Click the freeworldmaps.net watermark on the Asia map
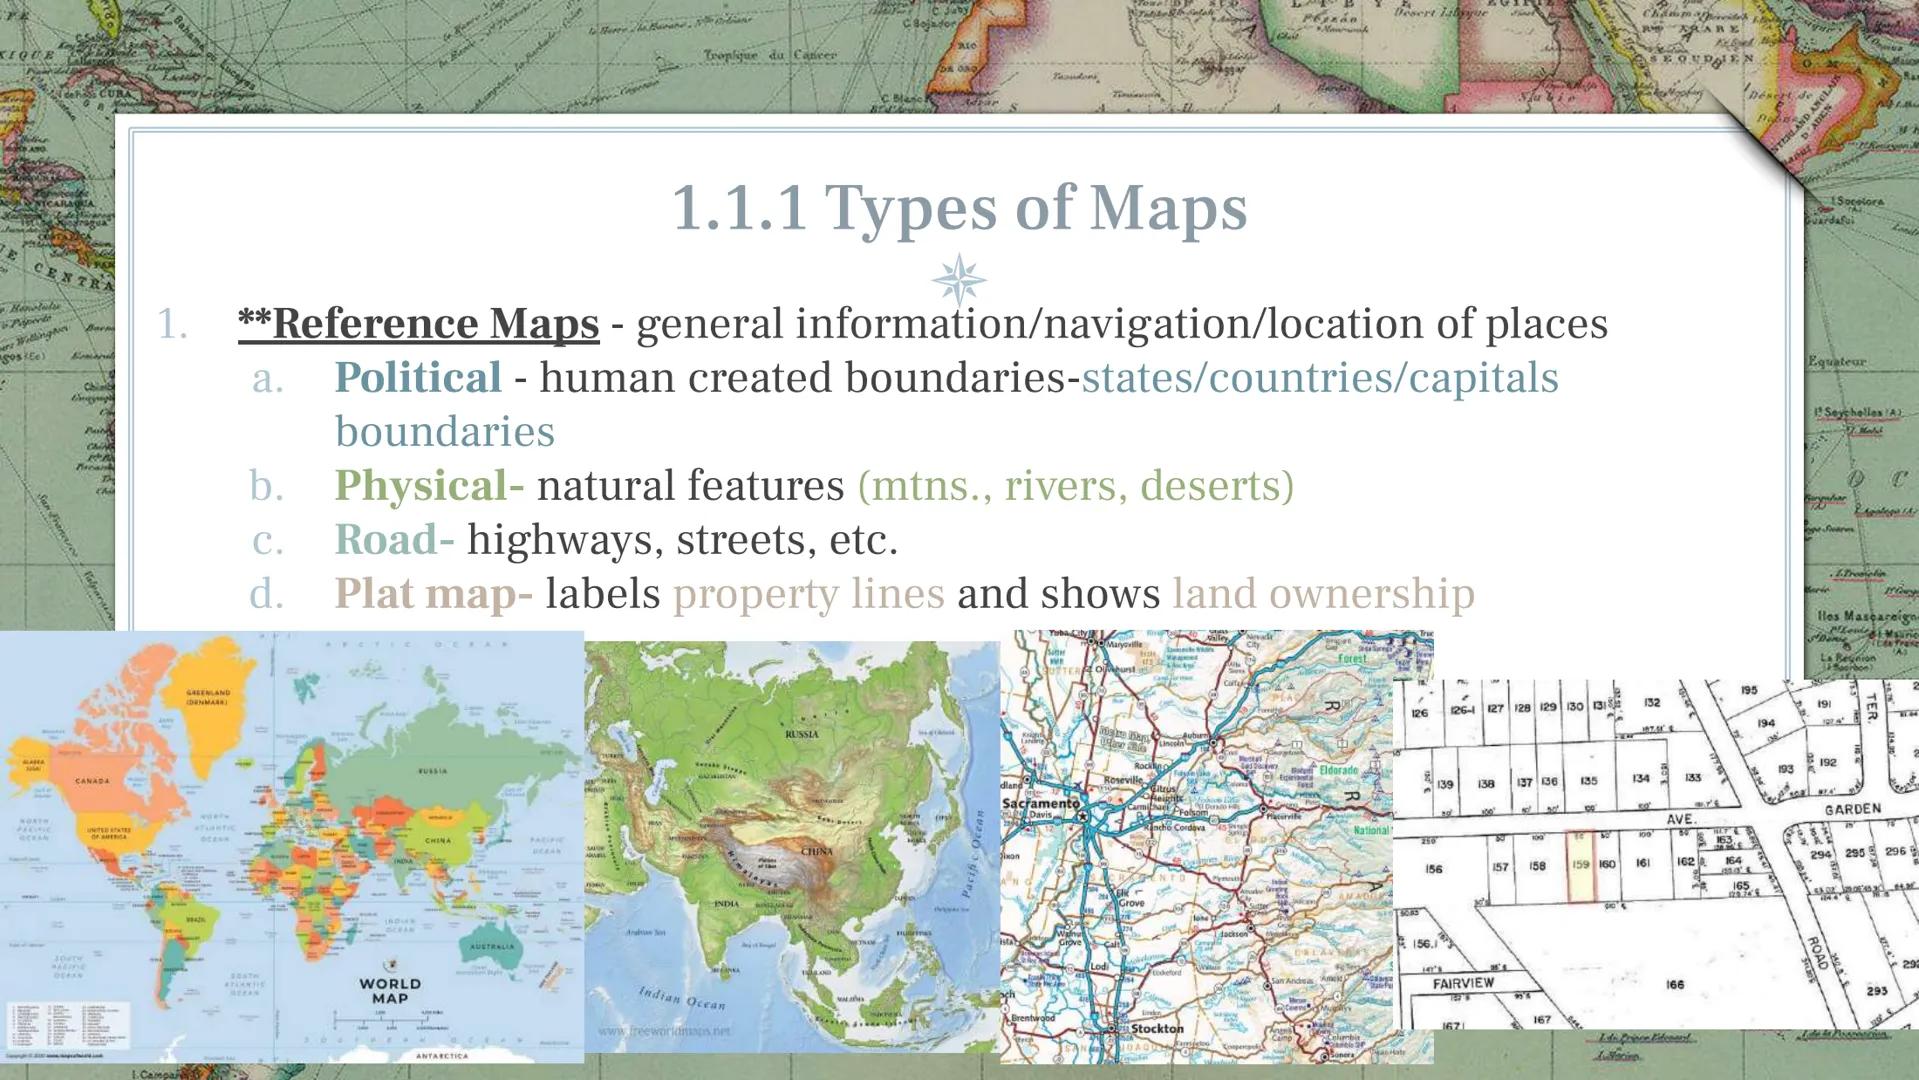Screen dimensions: 1919x1080 [664, 1030]
